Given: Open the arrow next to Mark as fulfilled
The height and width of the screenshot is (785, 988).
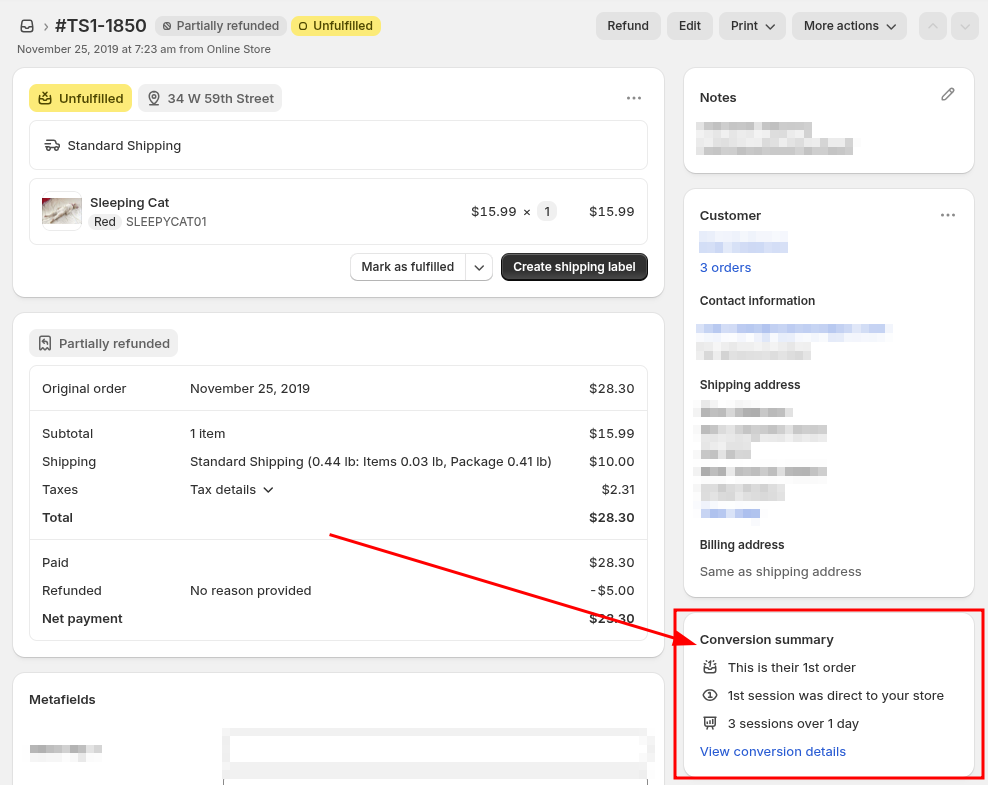Looking at the screenshot, I should coord(480,267).
